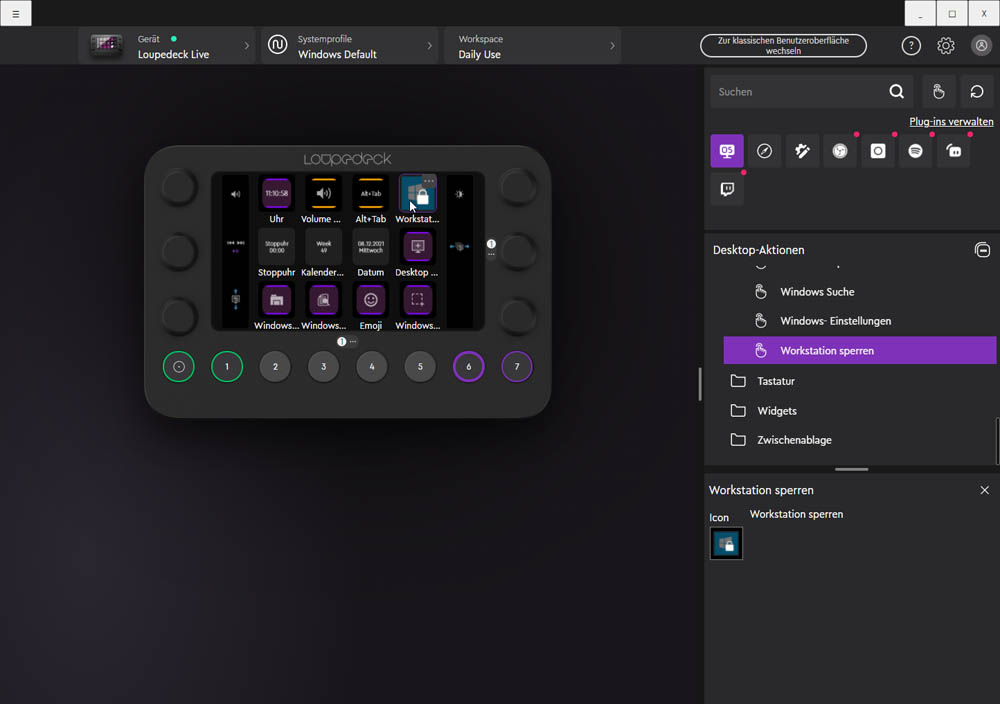Click the rotation refresh icon beside search
The image size is (1000, 704).
tap(976, 92)
